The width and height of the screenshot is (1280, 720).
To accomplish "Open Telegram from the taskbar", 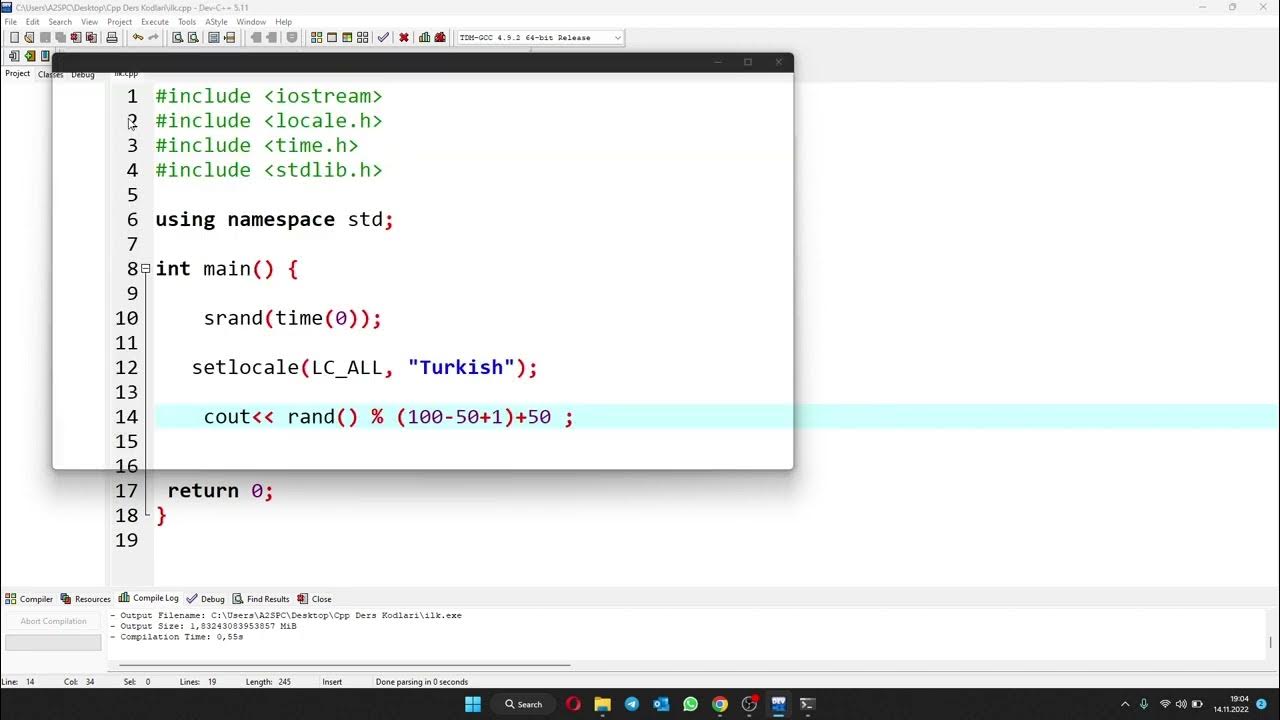I will point(632,704).
